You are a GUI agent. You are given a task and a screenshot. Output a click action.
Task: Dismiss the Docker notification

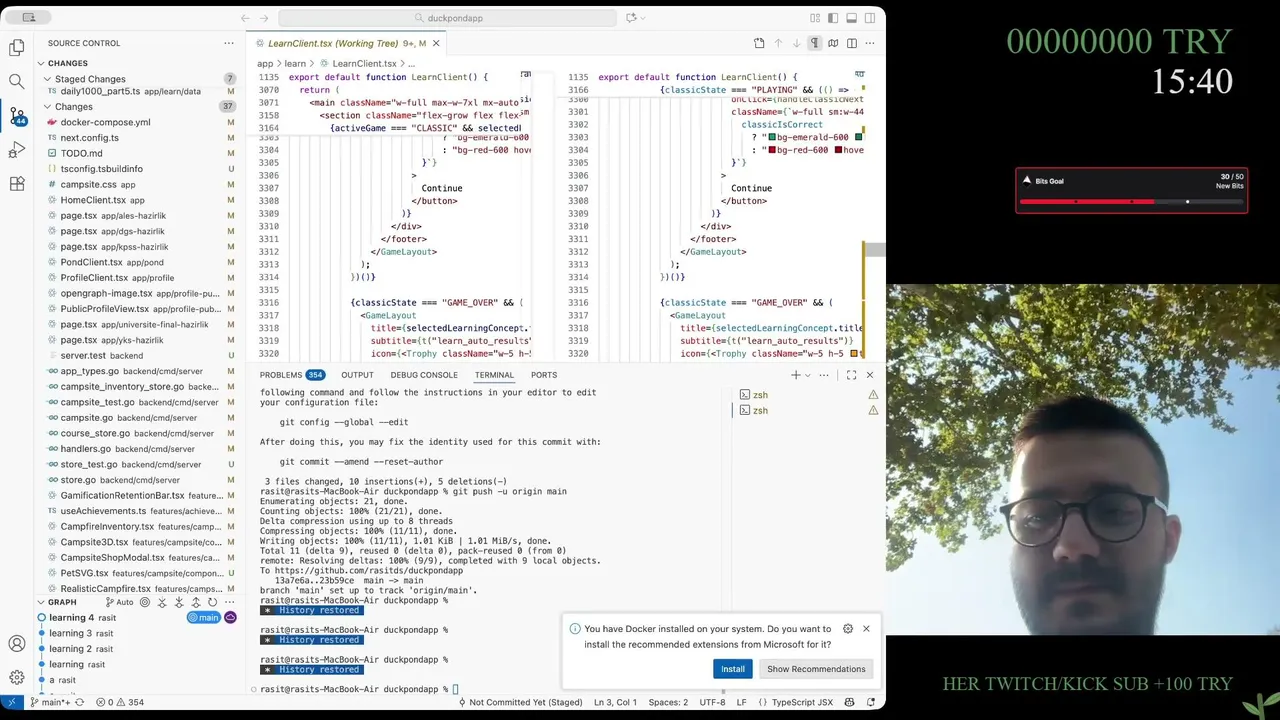tap(866, 629)
